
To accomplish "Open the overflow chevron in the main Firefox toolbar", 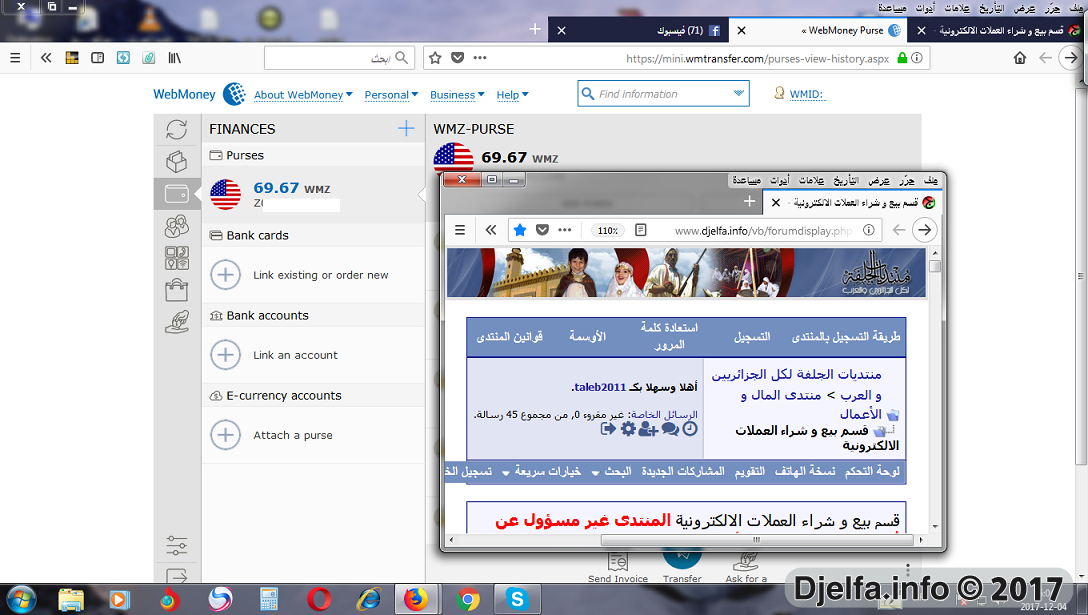I will tap(46, 58).
